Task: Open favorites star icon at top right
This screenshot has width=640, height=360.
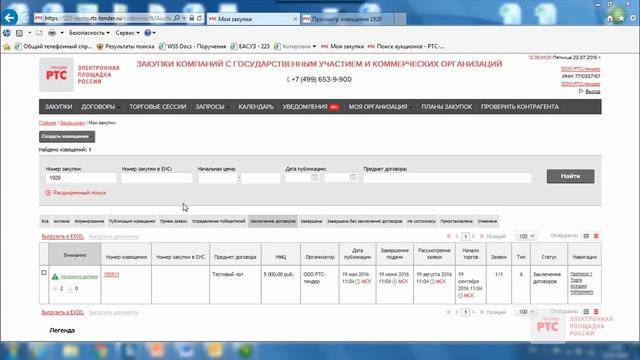Action: tap(621, 18)
